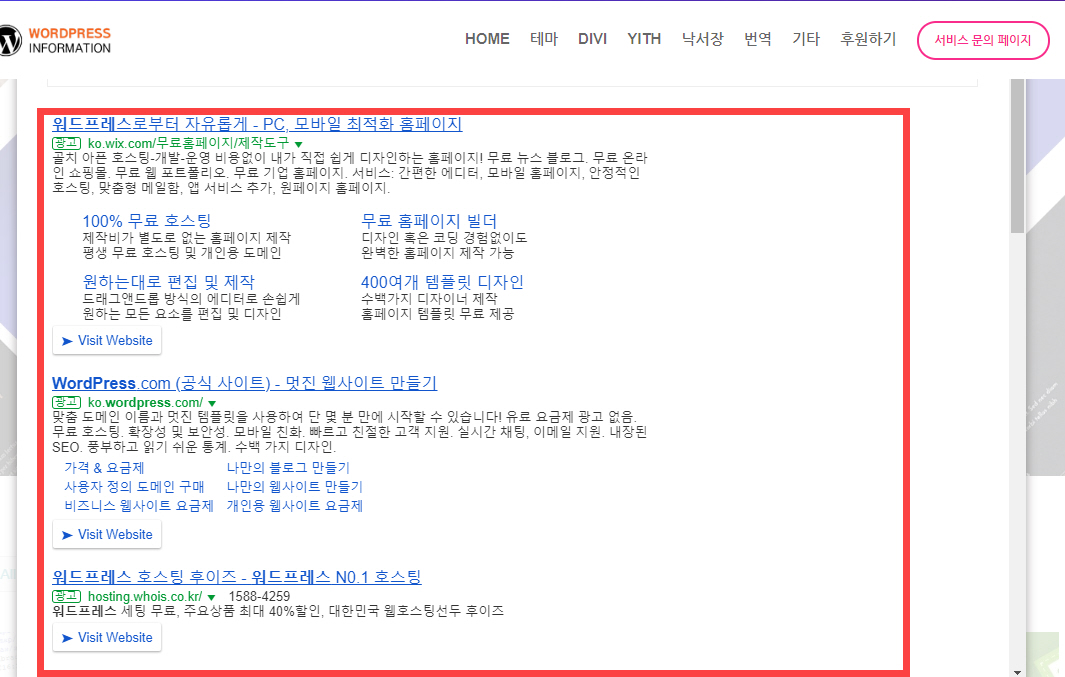Open the YITH menu item
This screenshot has width=1065, height=677.
[644, 39]
